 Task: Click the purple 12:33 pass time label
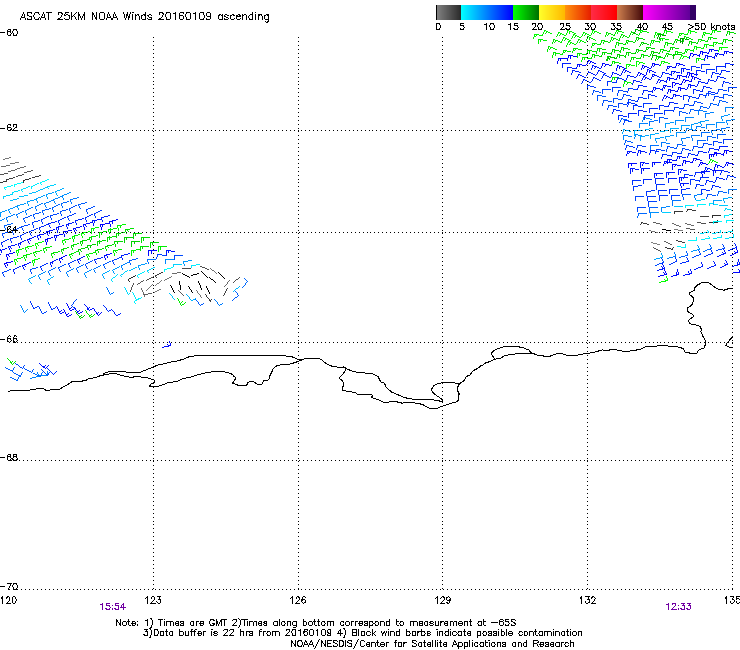tap(678, 607)
